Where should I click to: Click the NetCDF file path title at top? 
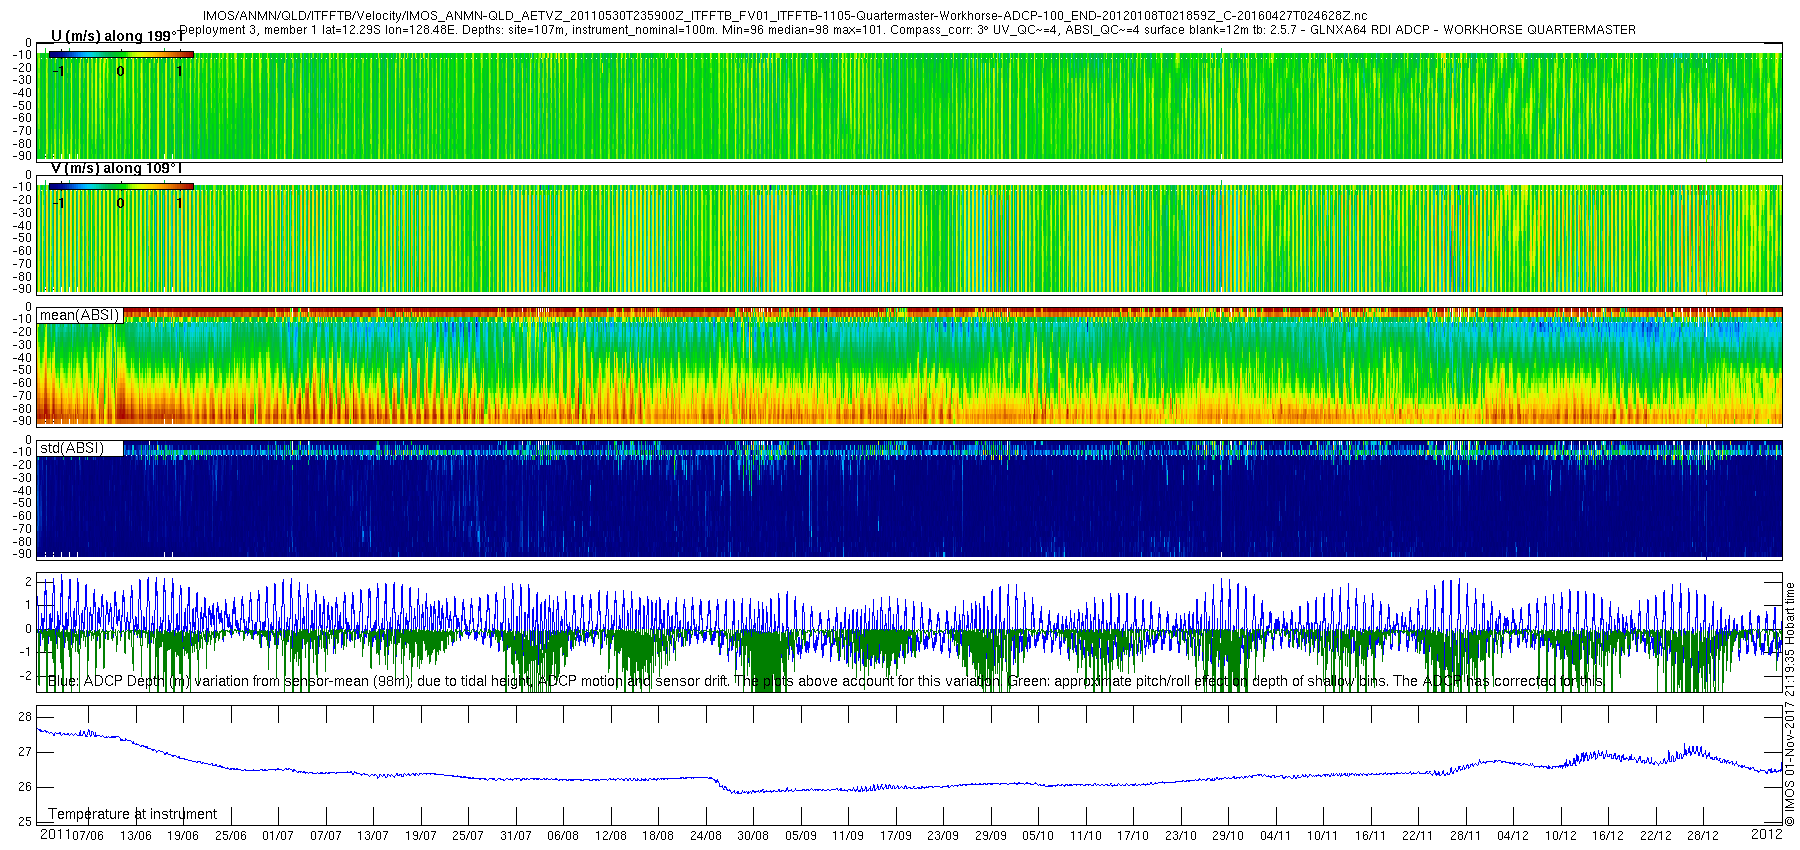pos(784,16)
